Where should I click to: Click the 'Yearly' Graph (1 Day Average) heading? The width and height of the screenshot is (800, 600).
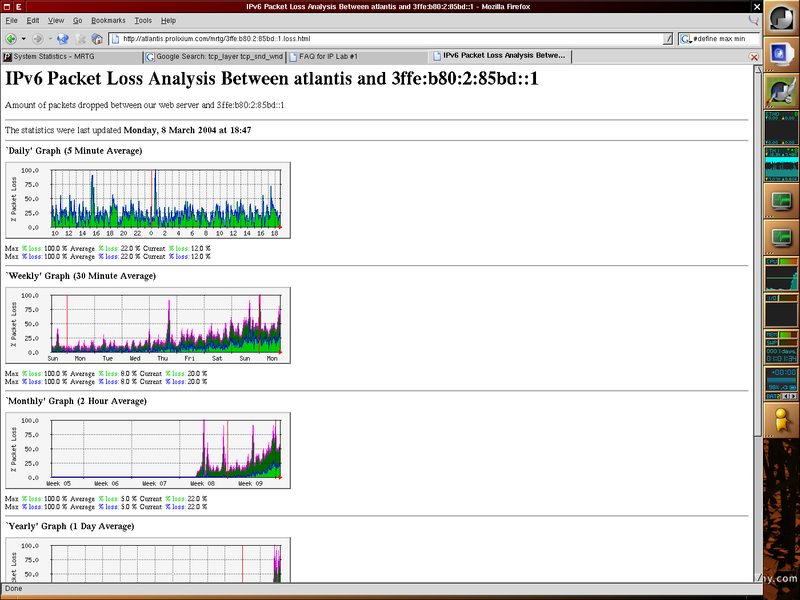(70, 526)
